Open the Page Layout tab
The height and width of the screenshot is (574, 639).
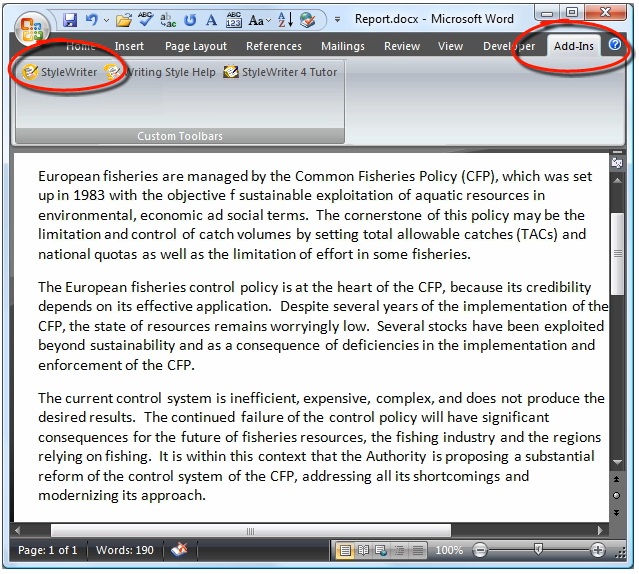click(x=196, y=46)
